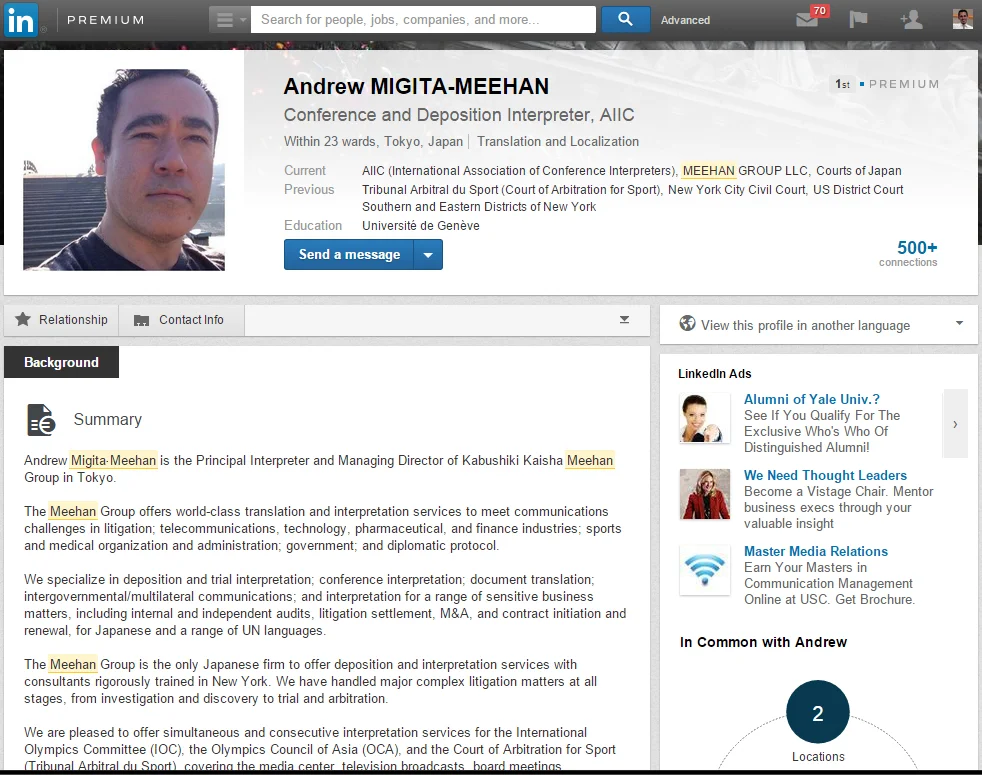Select the Background section header
982x775 pixels.
coord(61,362)
